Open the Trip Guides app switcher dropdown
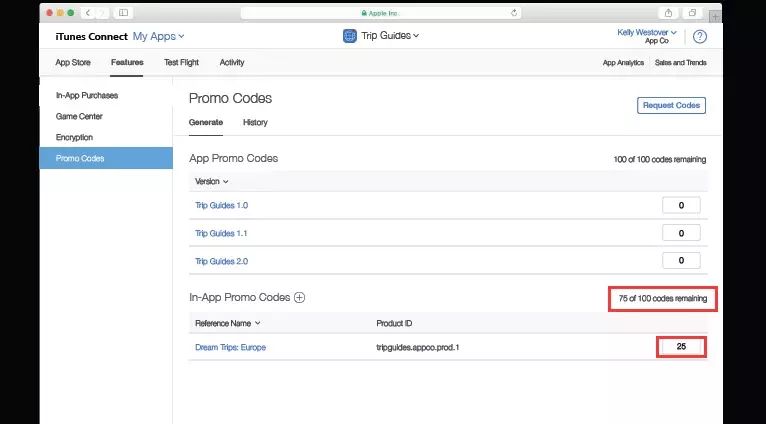The height and width of the screenshot is (424, 766). coord(390,36)
